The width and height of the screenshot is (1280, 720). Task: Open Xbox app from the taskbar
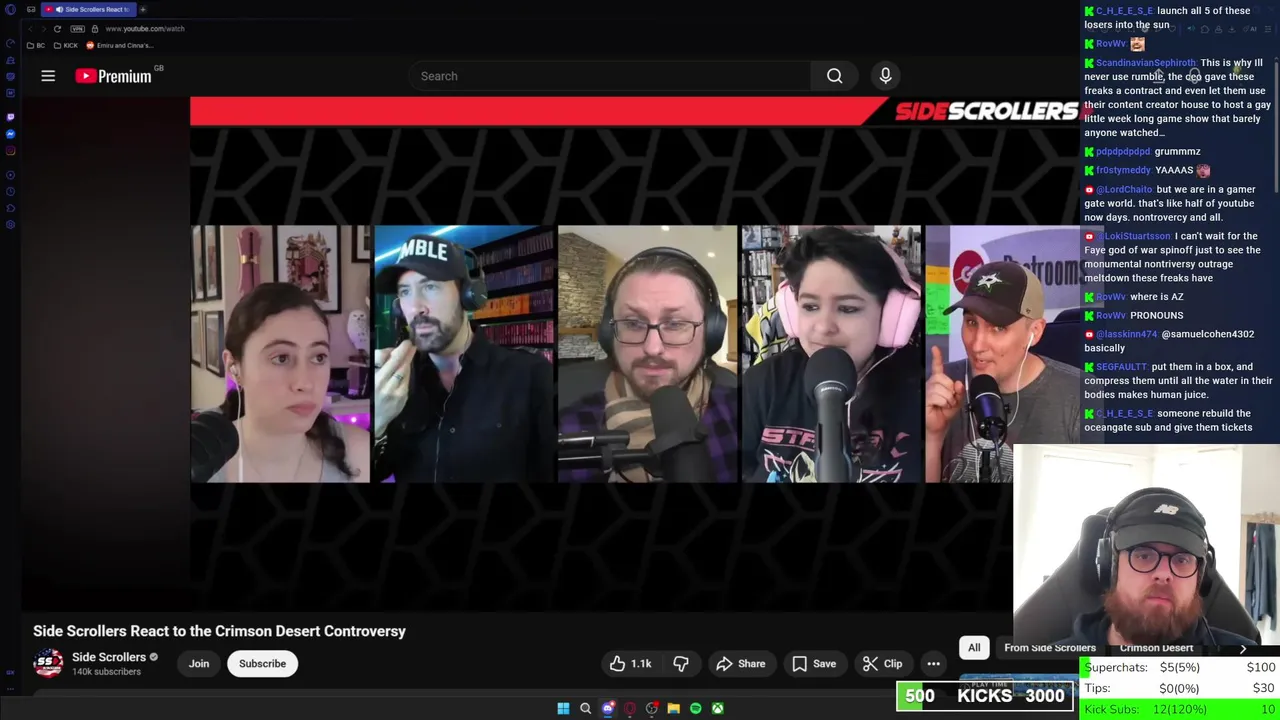pos(717,708)
